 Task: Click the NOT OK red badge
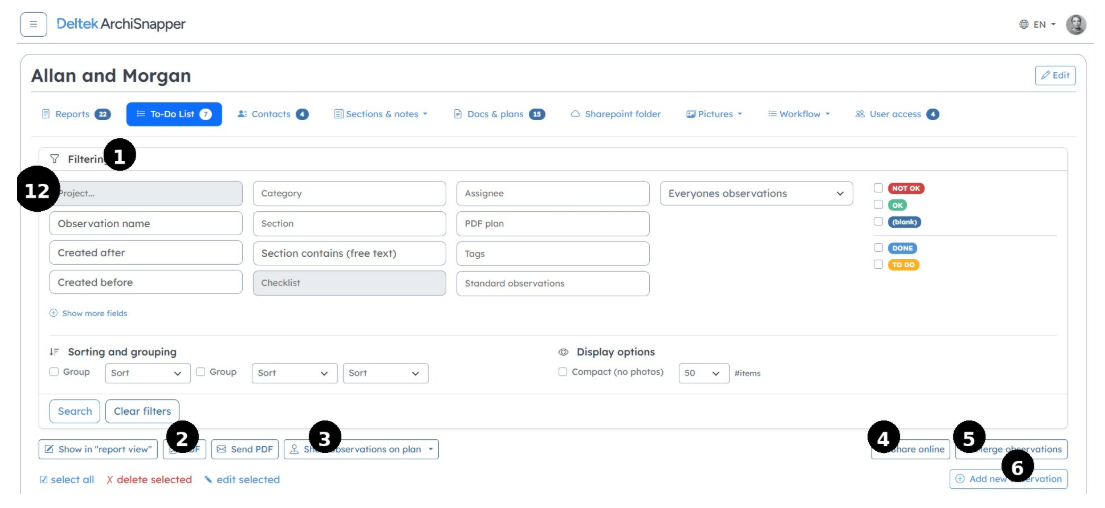tap(906, 188)
